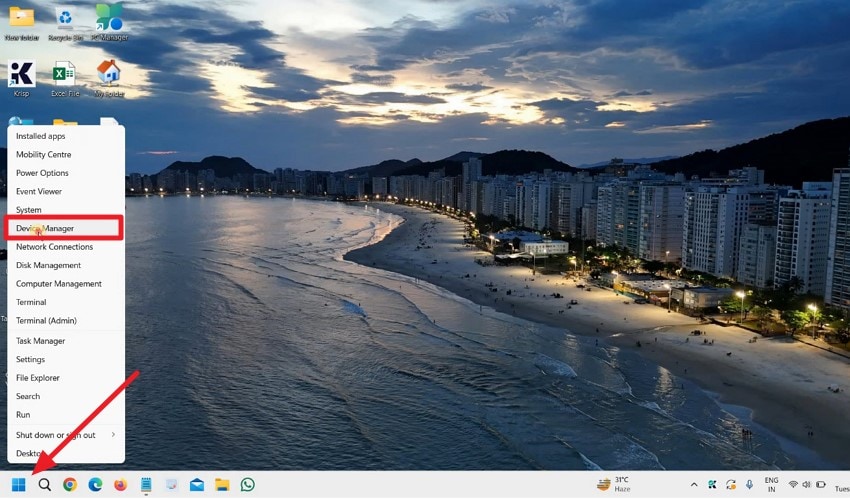Show hidden tray icons with the chevron
Screen dimensions: 850x499
694,484
